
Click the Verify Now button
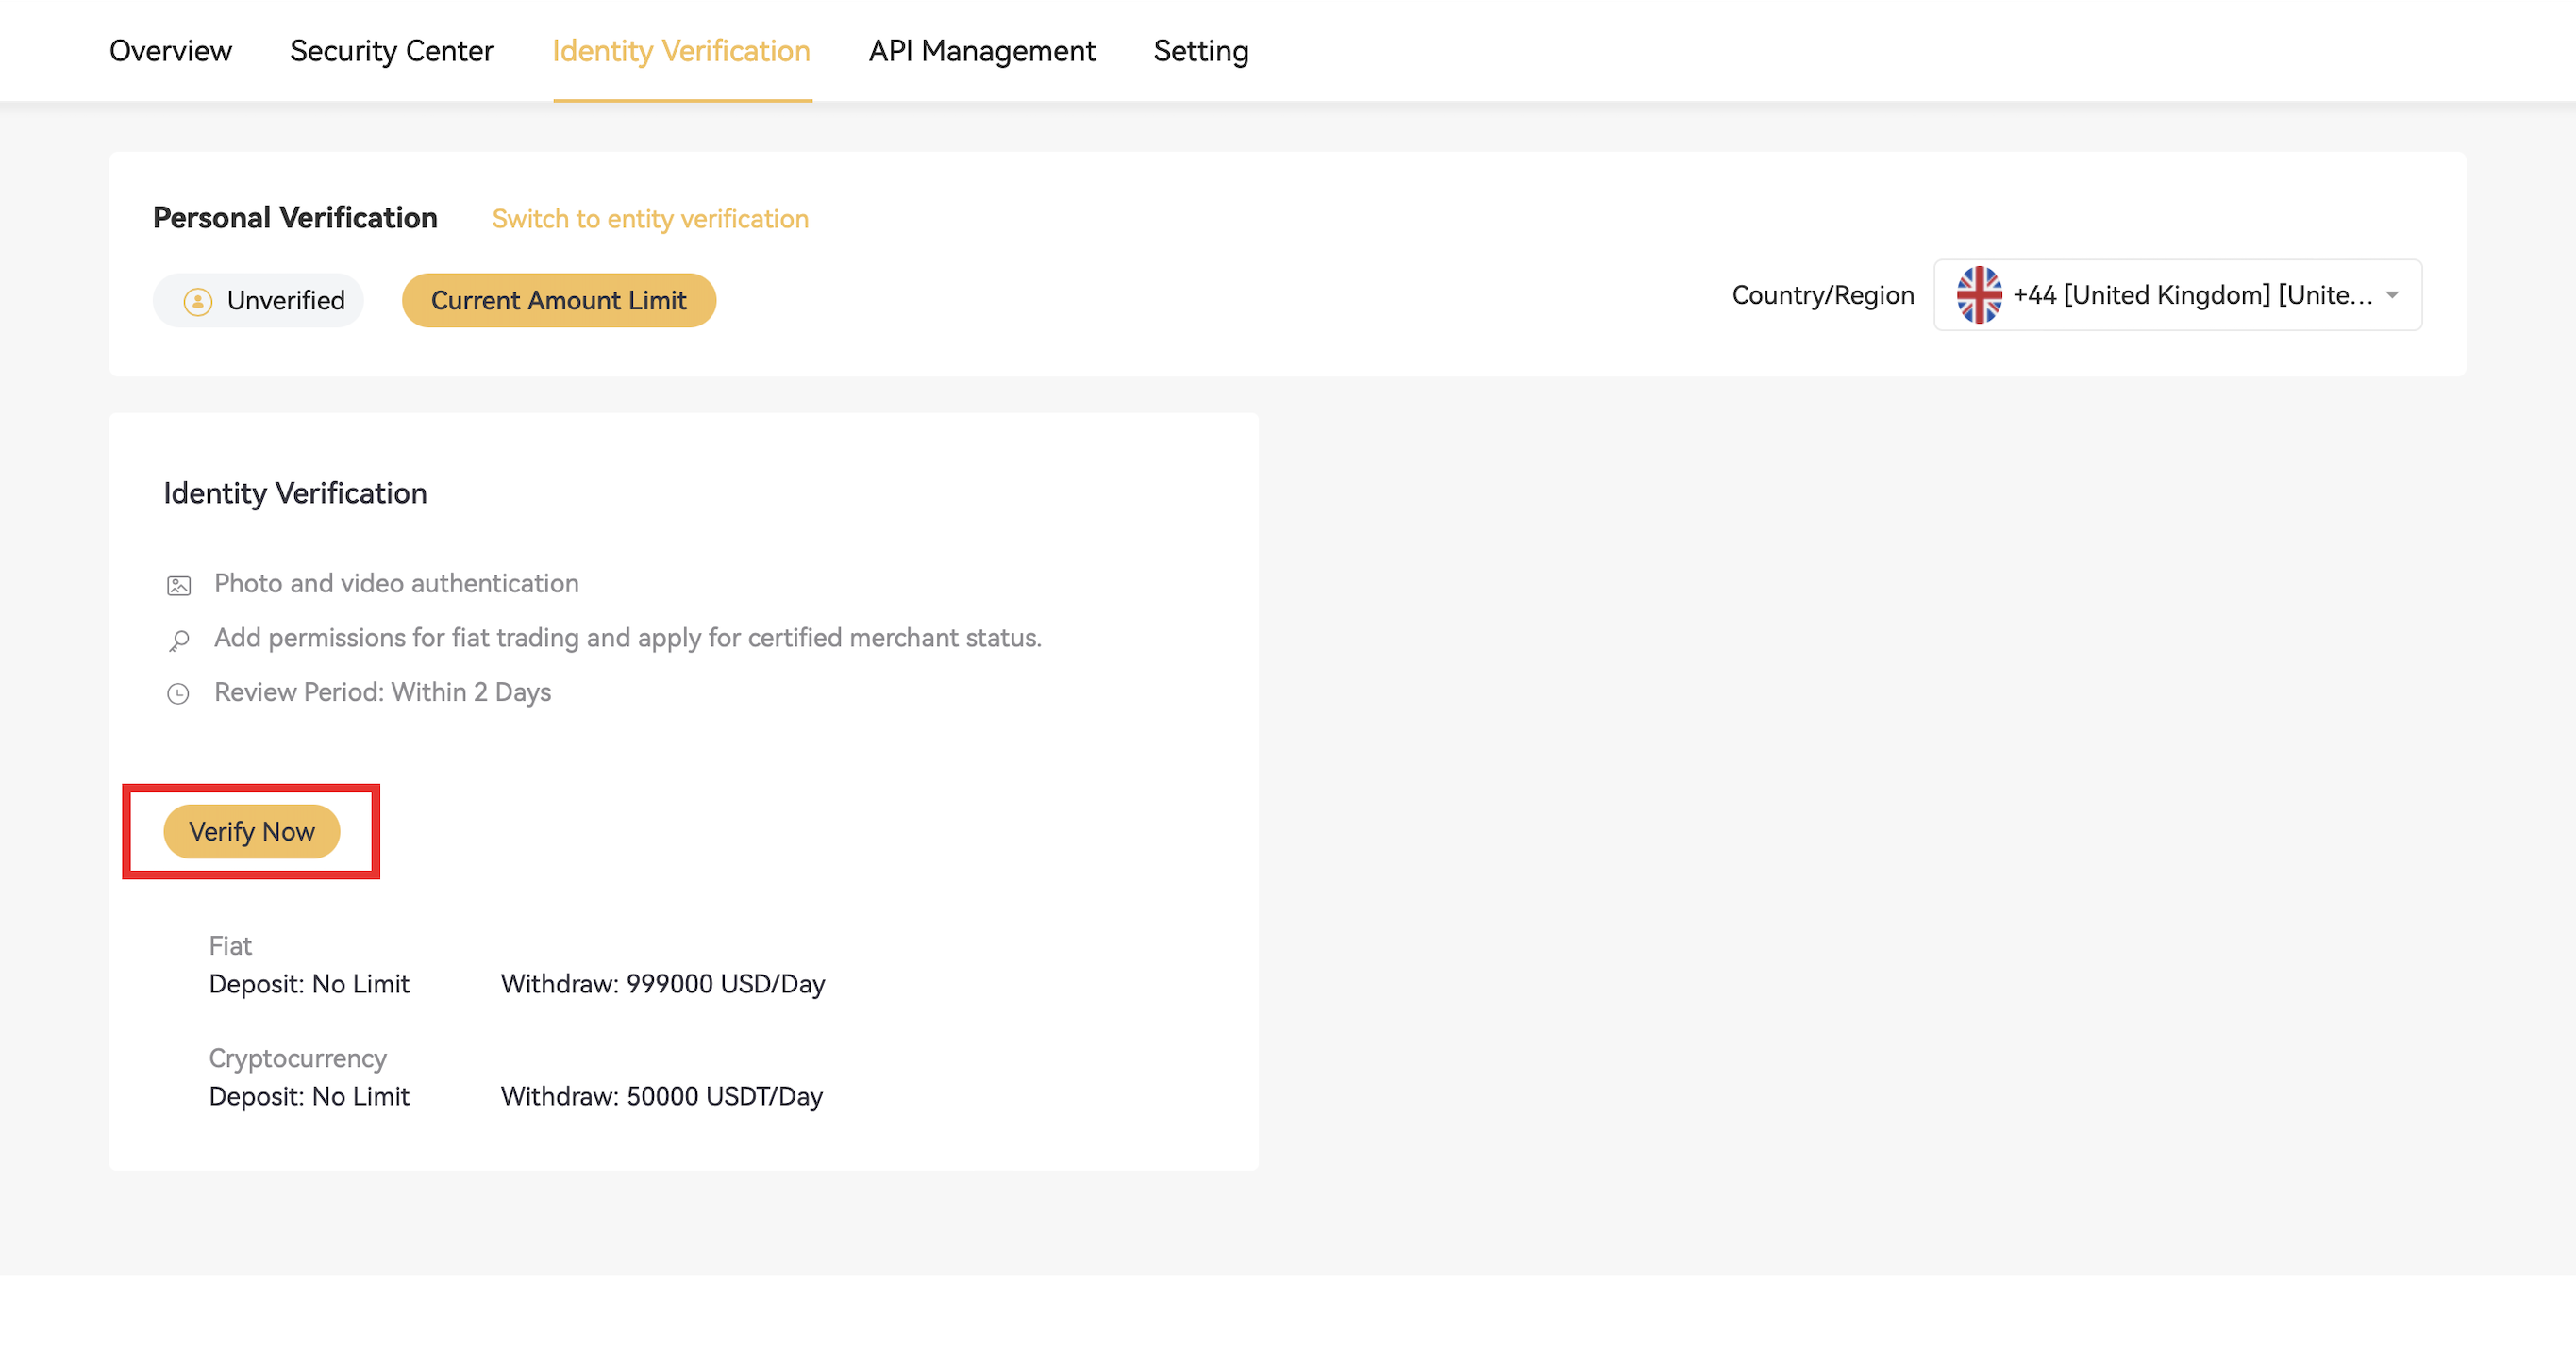[x=251, y=830]
